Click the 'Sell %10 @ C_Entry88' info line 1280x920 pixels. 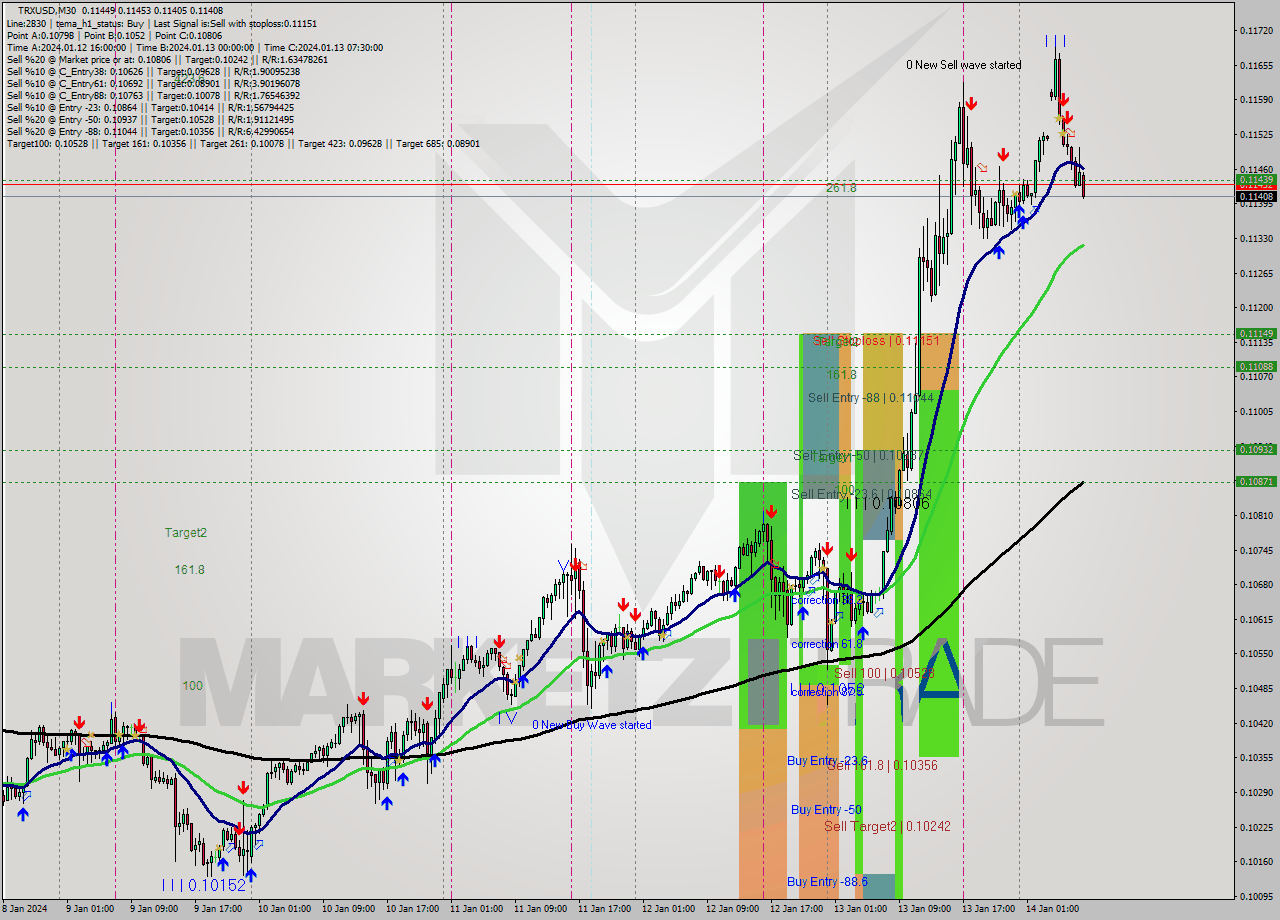tap(153, 95)
